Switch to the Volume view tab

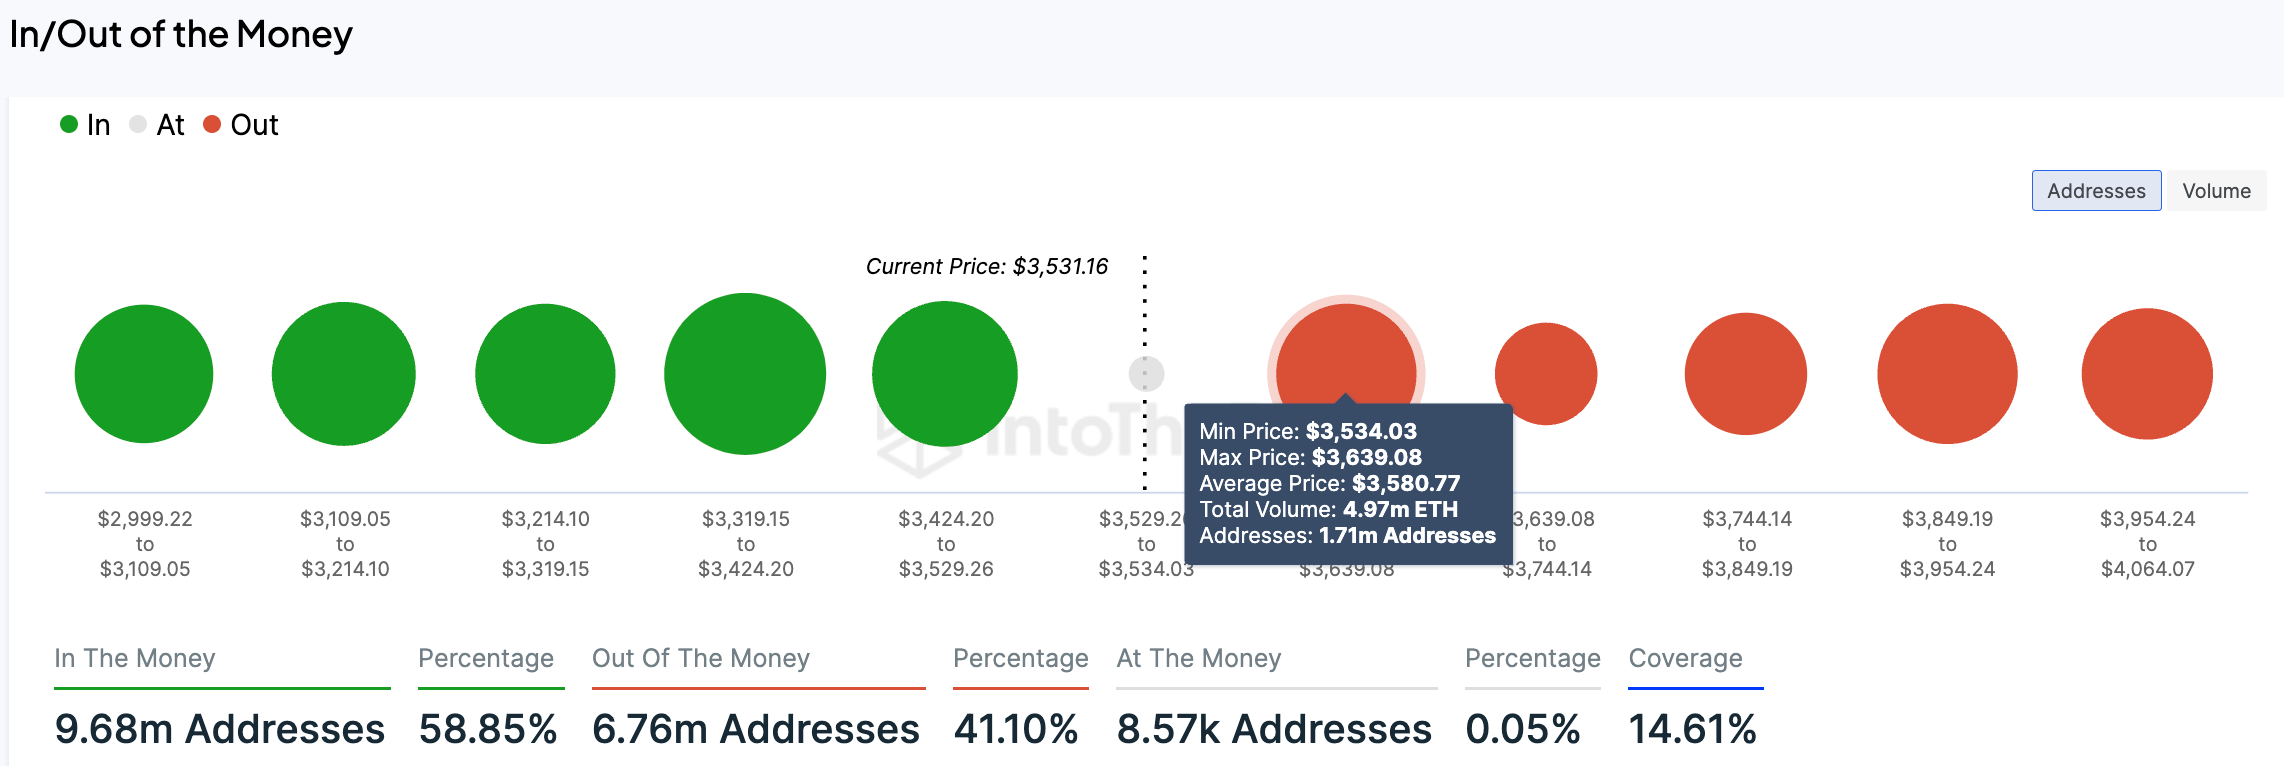(x=2216, y=191)
